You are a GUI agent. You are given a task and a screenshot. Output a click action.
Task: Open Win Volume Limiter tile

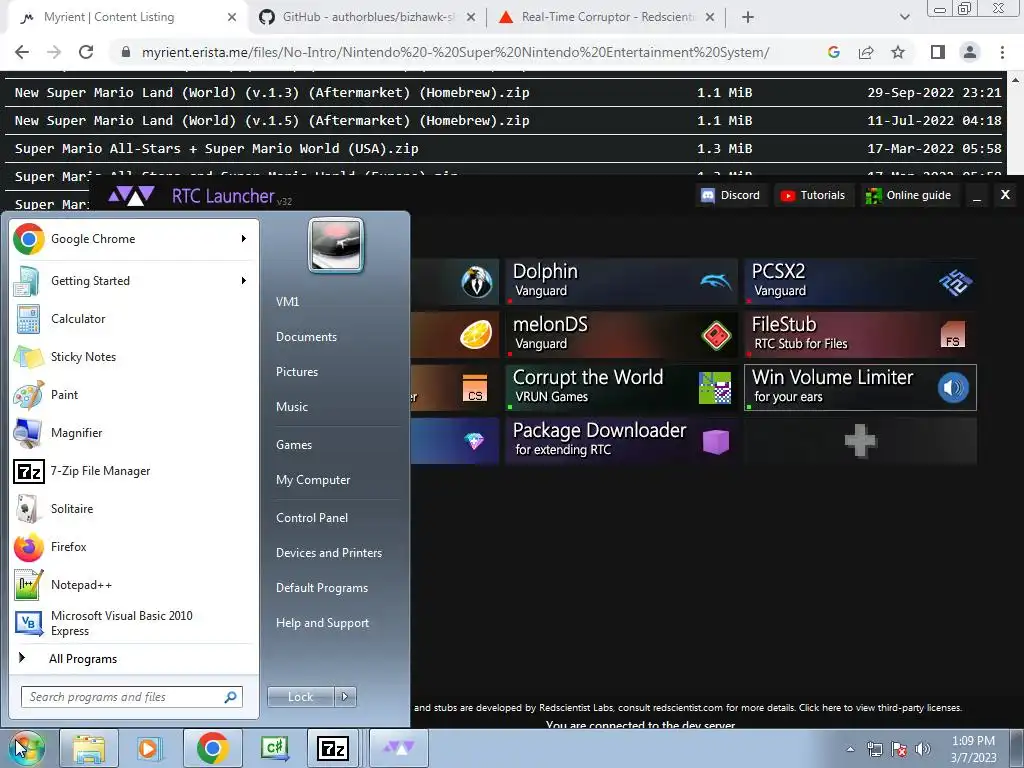click(861, 387)
